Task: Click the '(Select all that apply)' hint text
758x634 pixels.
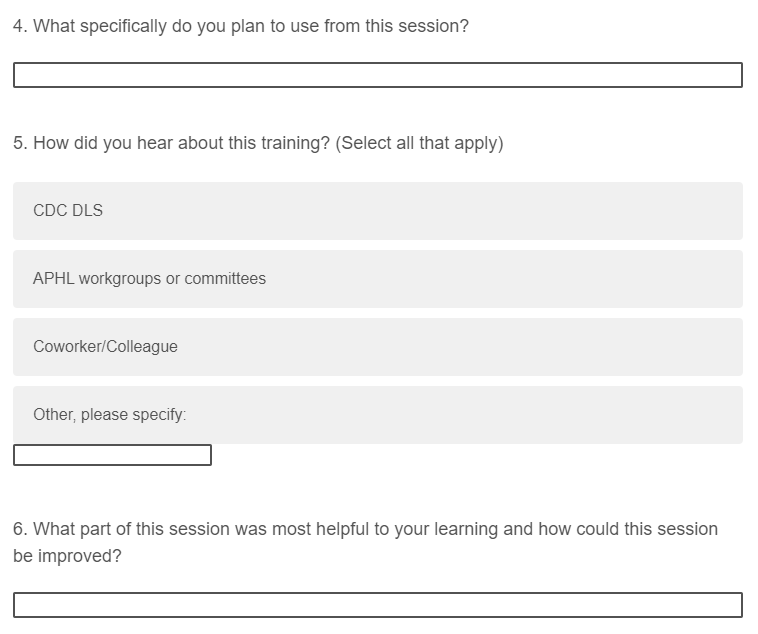Action: (x=419, y=143)
